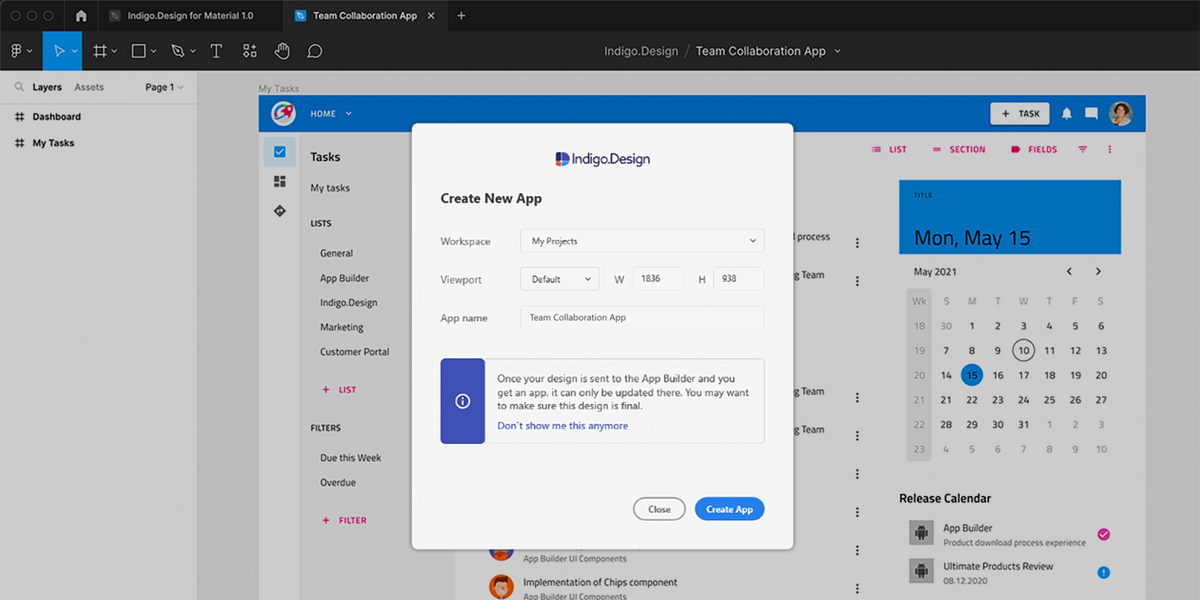The height and width of the screenshot is (600, 1200).
Task: Expand the Page 1 selector
Action: click(x=164, y=87)
